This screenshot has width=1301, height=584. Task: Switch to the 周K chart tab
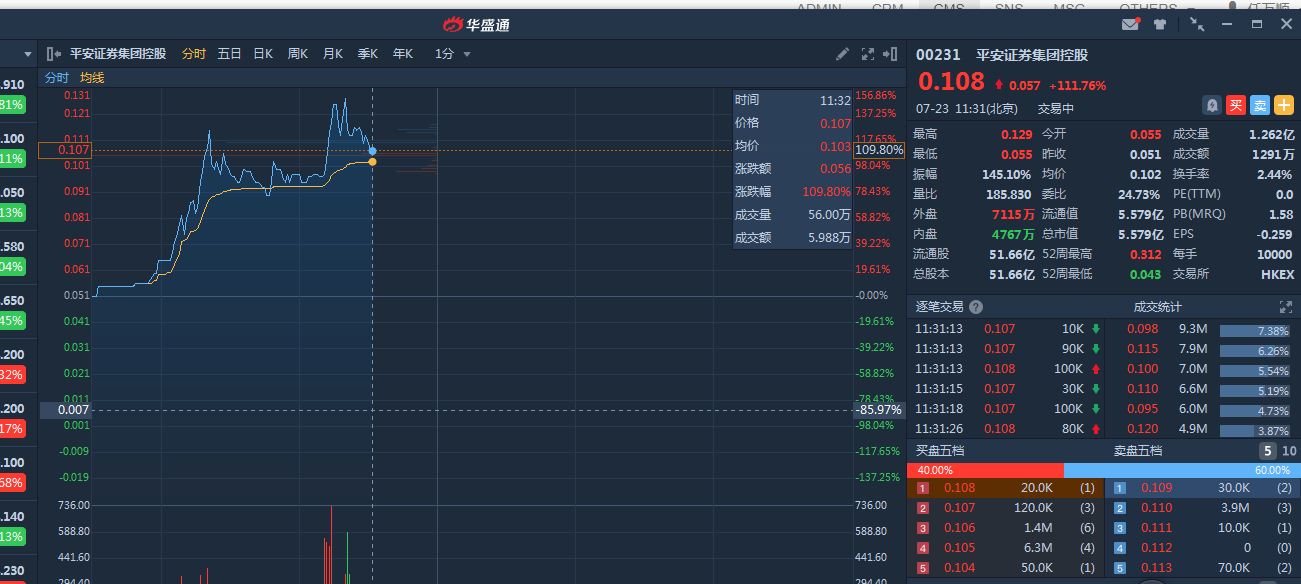point(298,54)
